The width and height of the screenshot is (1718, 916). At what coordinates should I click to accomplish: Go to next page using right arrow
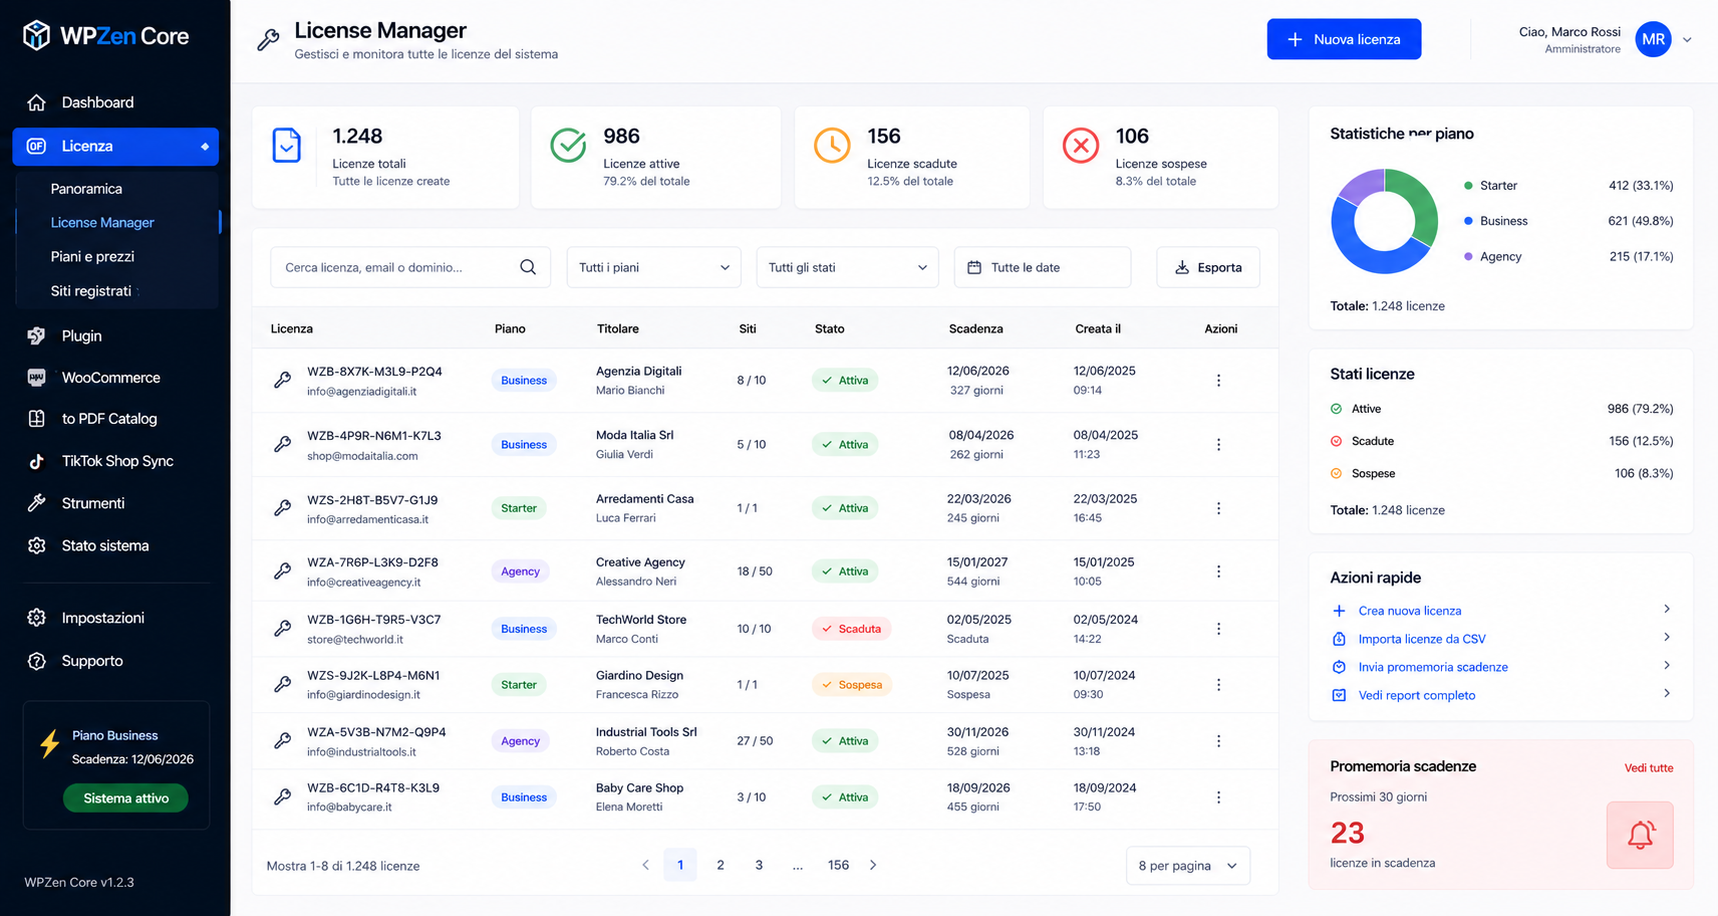[873, 865]
